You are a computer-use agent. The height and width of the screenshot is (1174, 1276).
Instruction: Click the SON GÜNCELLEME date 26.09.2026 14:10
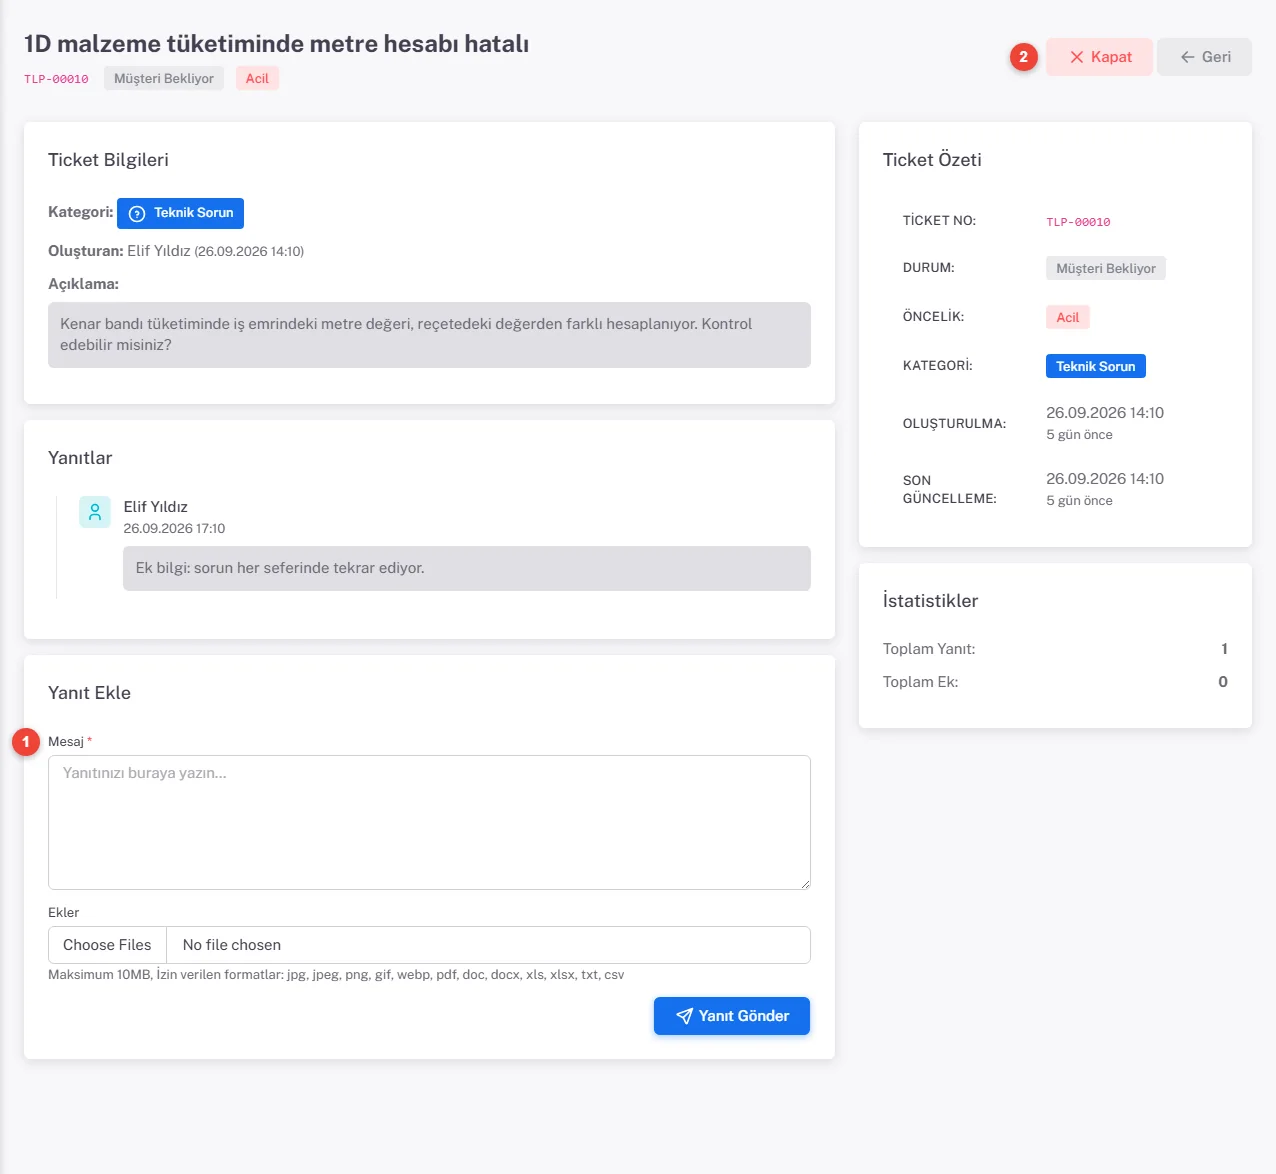tap(1105, 479)
